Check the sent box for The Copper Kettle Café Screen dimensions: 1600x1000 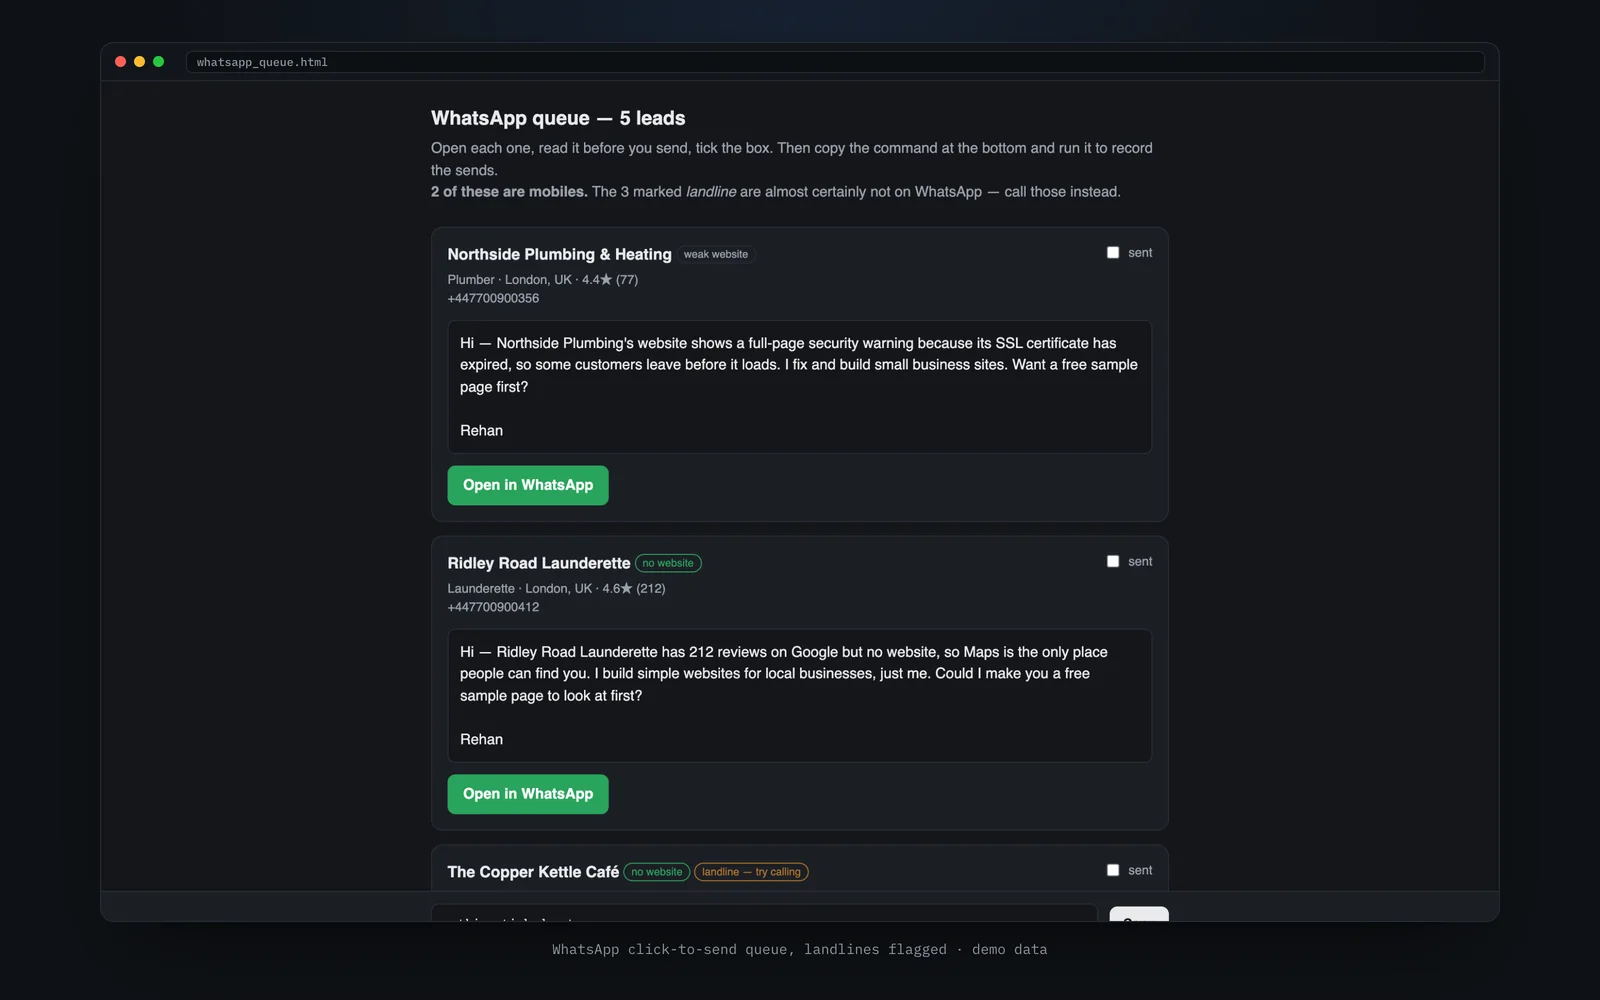point(1113,871)
